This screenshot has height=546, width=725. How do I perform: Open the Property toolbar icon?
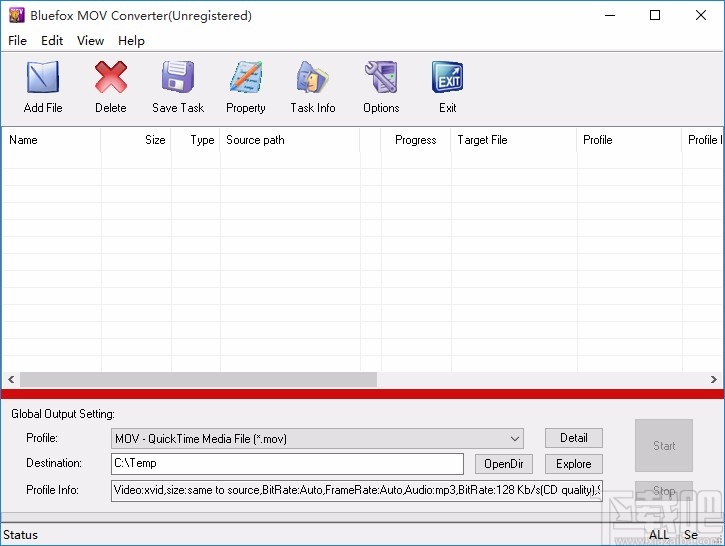click(246, 77)
